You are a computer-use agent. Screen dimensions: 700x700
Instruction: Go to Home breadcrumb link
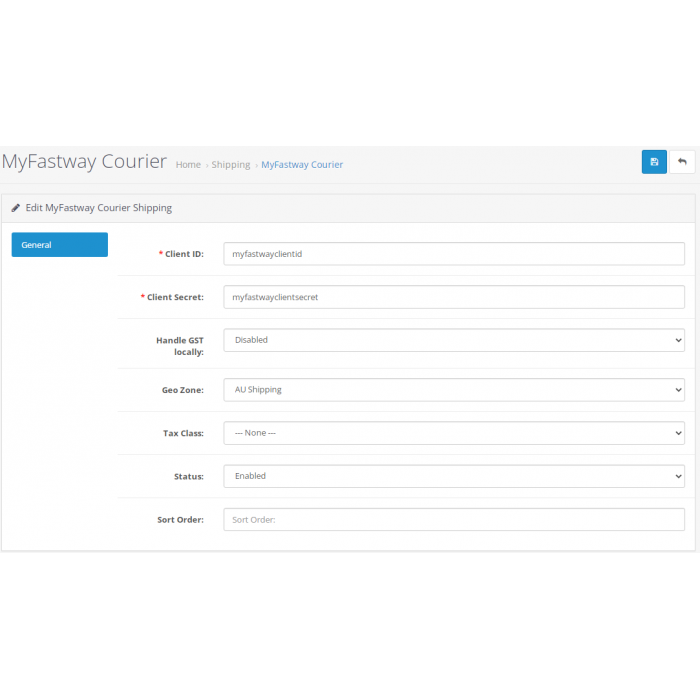tap(188, 165)
